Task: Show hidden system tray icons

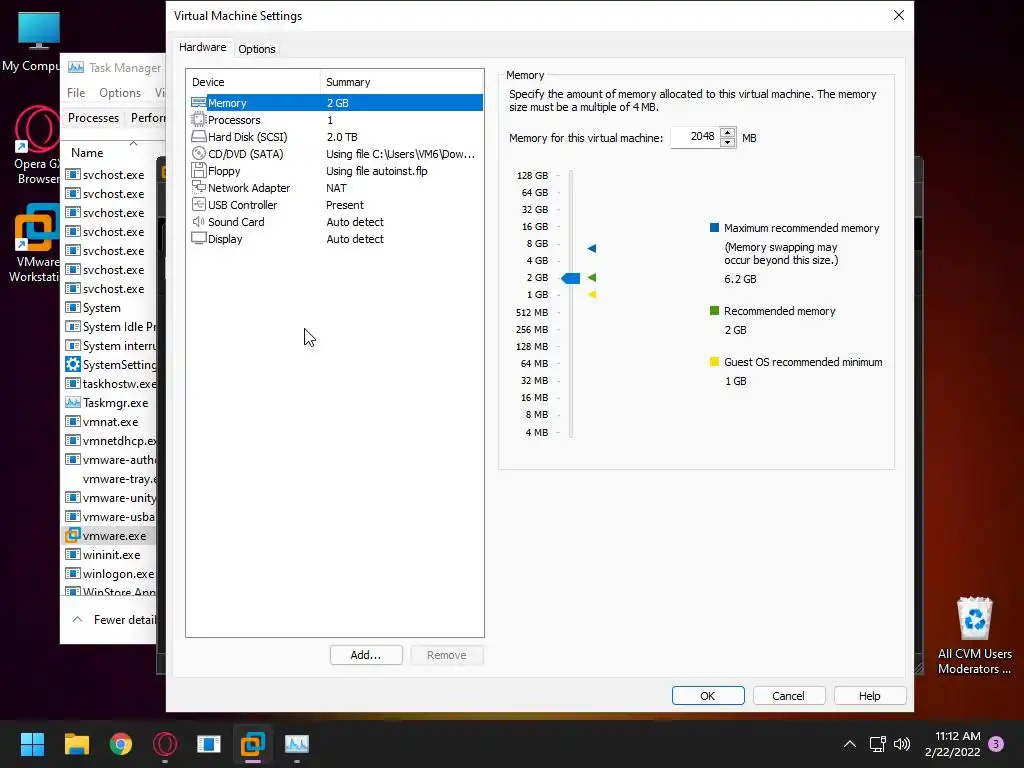Action: [850, 744]
